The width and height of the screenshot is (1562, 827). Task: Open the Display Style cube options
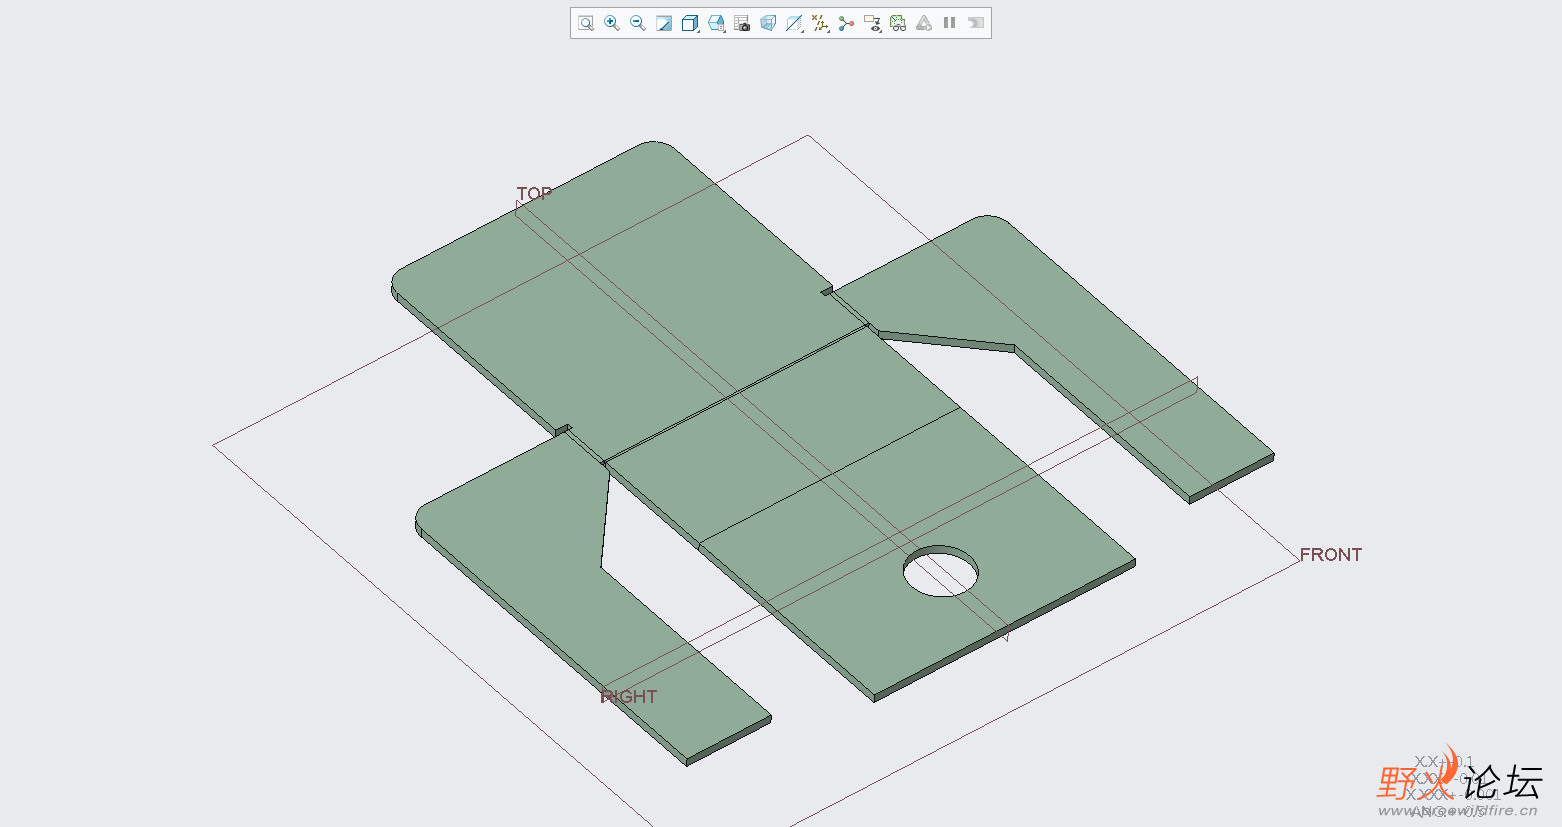pos(690,23)
